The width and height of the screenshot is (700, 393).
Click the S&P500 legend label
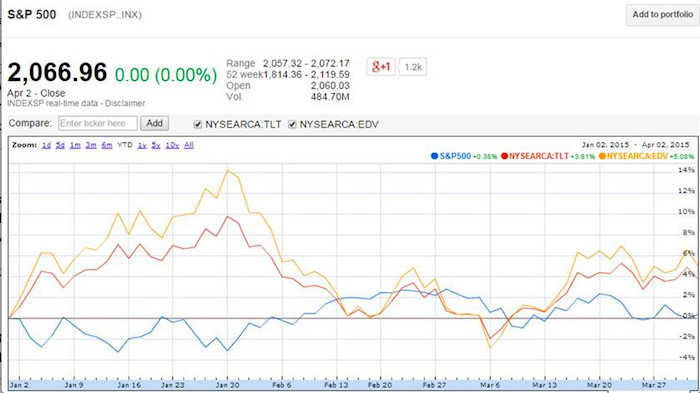455,156
